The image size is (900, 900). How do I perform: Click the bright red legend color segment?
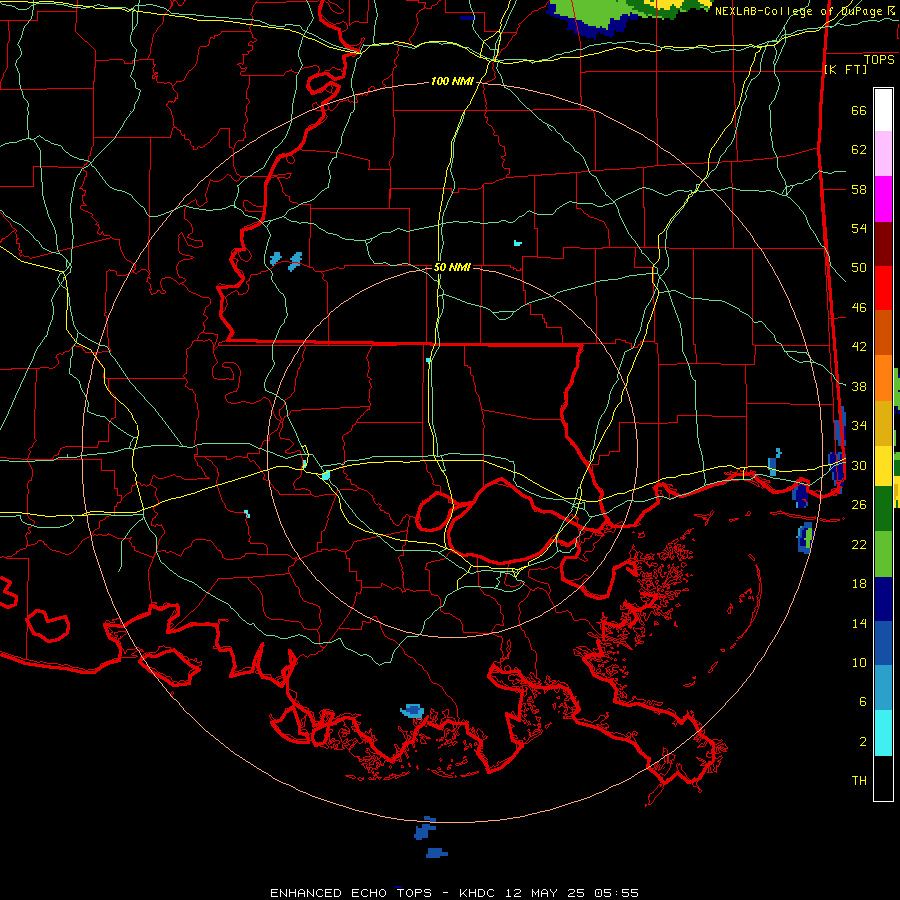(883, 288)
